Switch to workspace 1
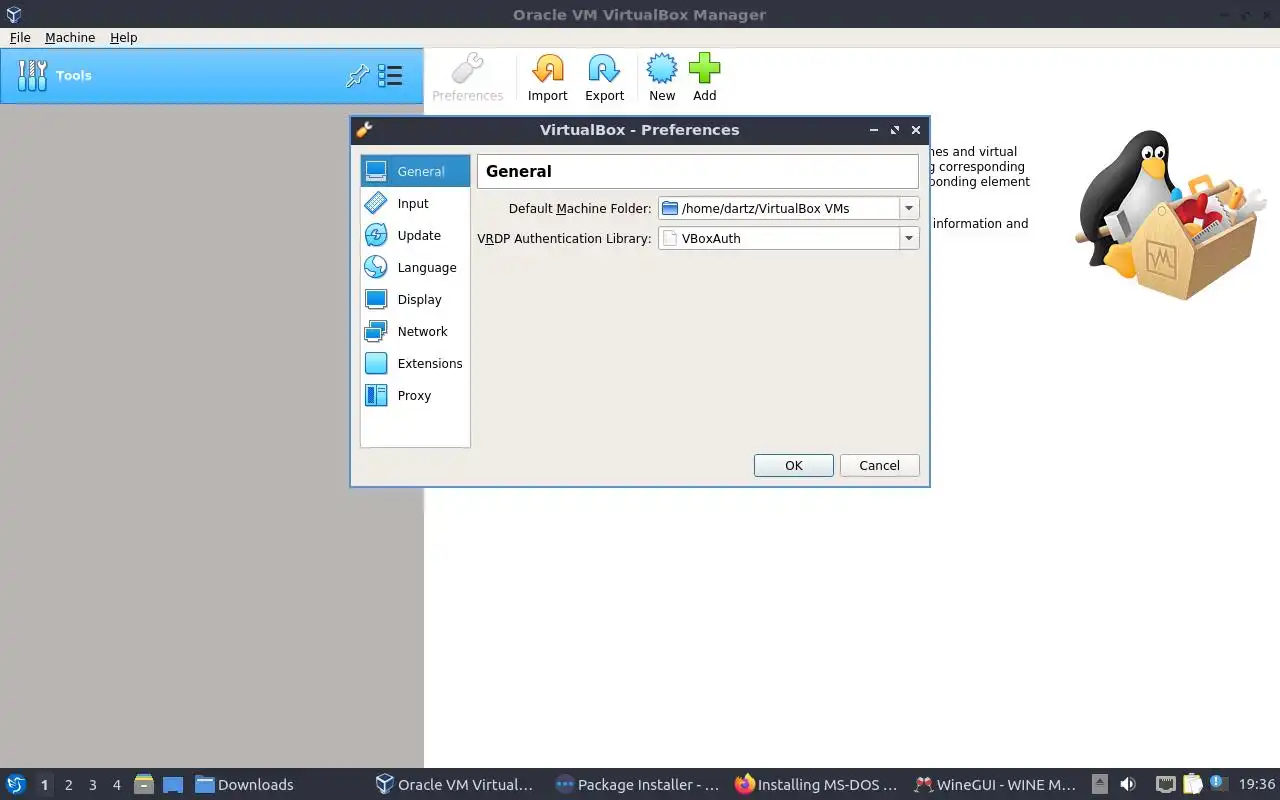This screenshot has width=1280, height=800. (44, 785)
